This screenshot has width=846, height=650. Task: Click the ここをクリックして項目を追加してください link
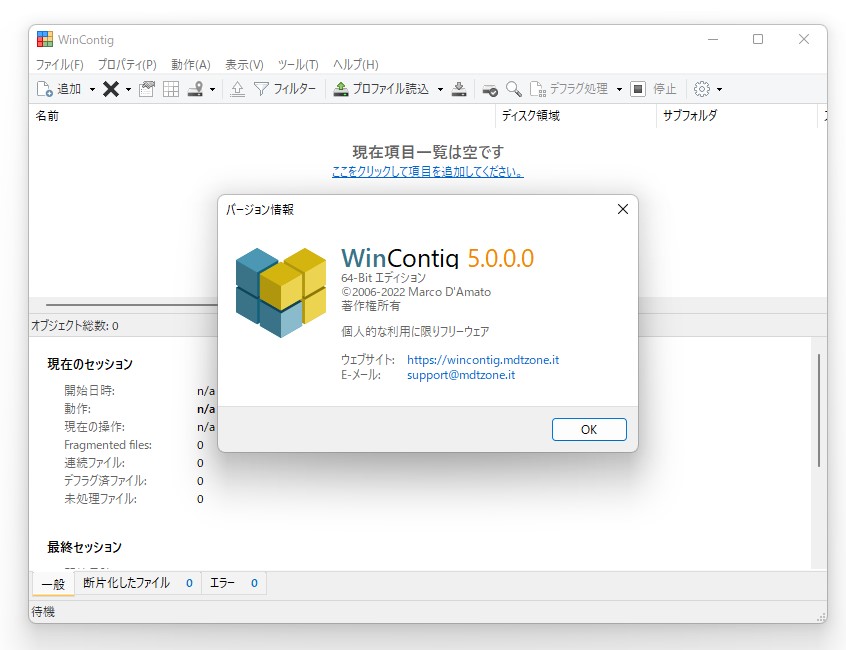[x=427, y=172]
